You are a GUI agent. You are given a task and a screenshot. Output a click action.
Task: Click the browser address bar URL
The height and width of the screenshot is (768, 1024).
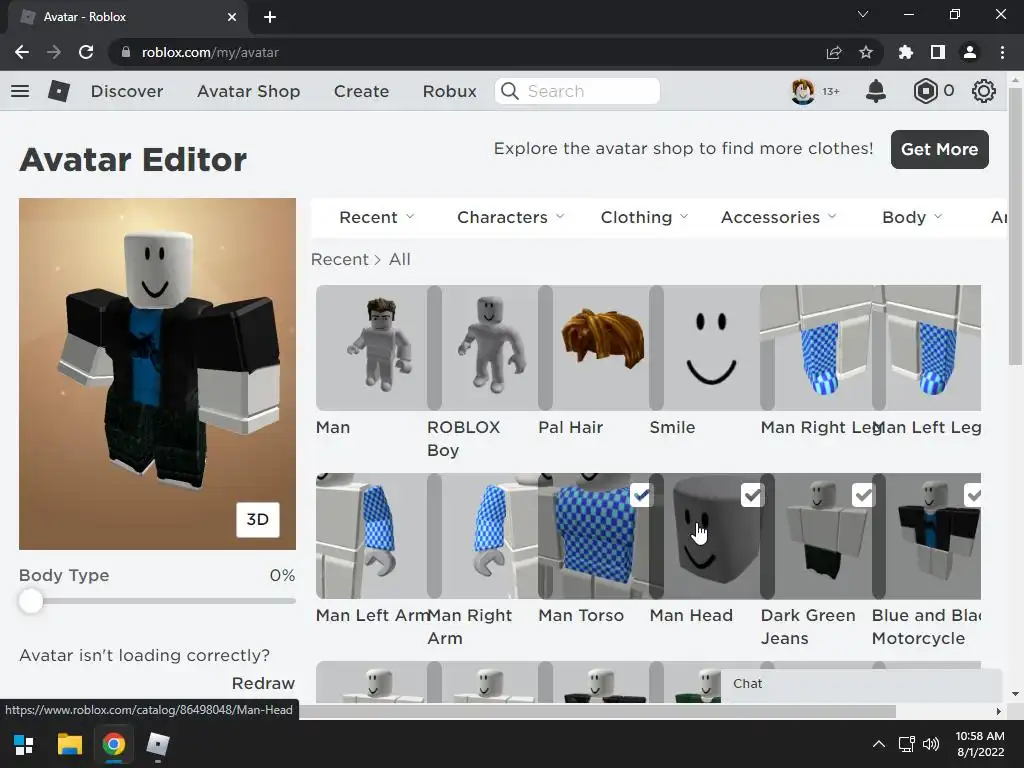(x=210, y=52)
